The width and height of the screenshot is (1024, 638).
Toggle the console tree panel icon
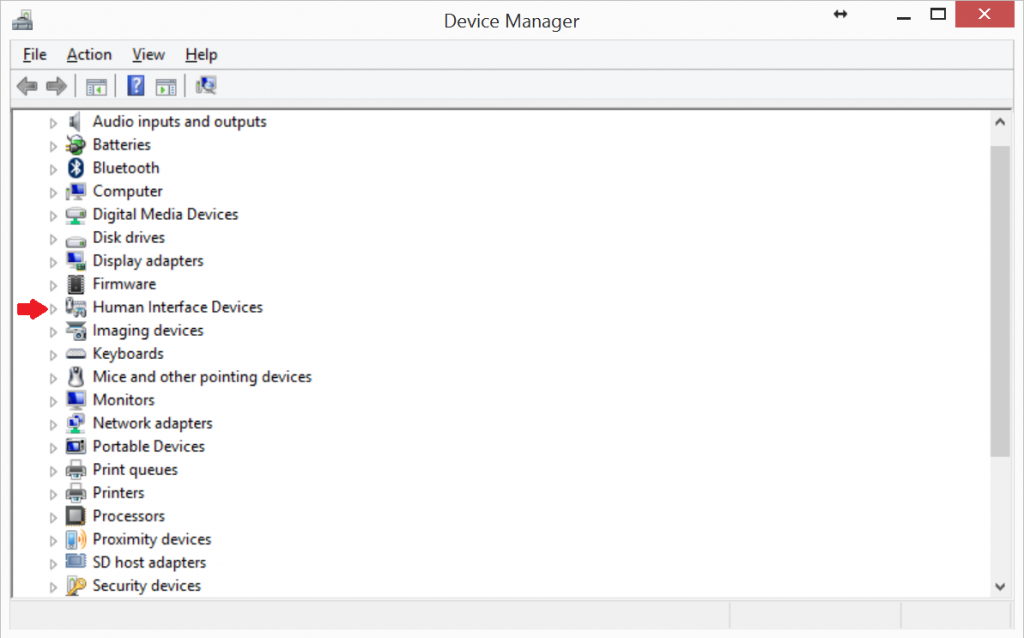tap(97, 86)
